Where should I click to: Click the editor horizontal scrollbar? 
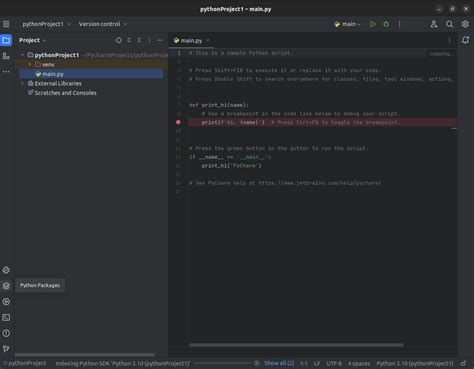(x=296, y=345)
